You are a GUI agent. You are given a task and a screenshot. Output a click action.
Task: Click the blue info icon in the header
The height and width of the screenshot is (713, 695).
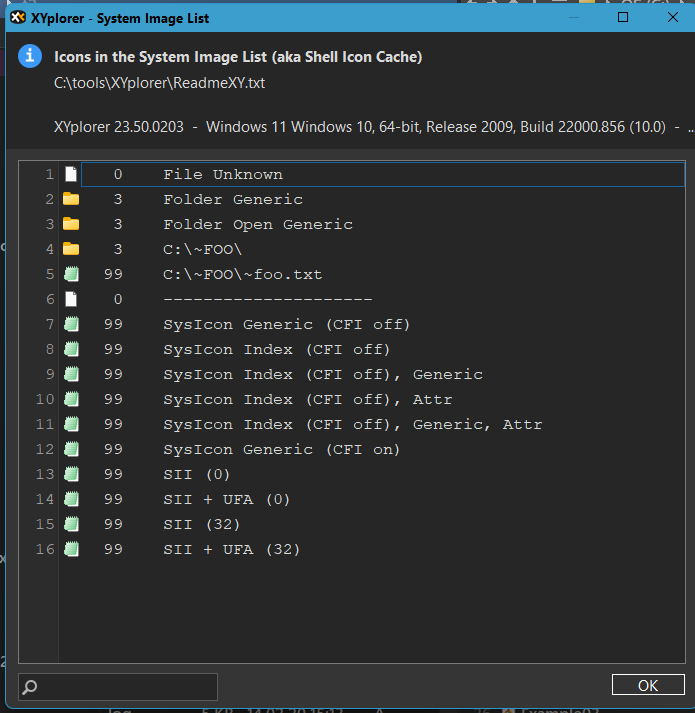(x=30, y=56)
